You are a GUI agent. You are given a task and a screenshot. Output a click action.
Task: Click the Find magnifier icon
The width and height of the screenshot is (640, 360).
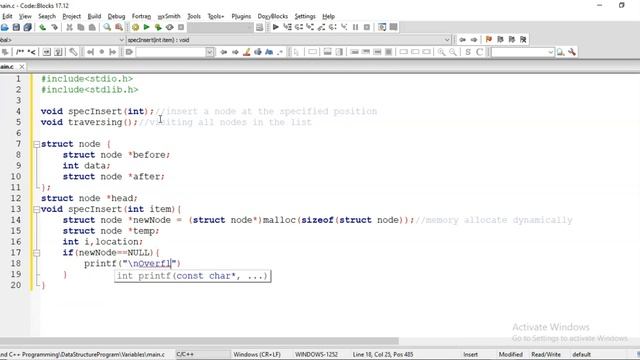click(x=107, y=27)
